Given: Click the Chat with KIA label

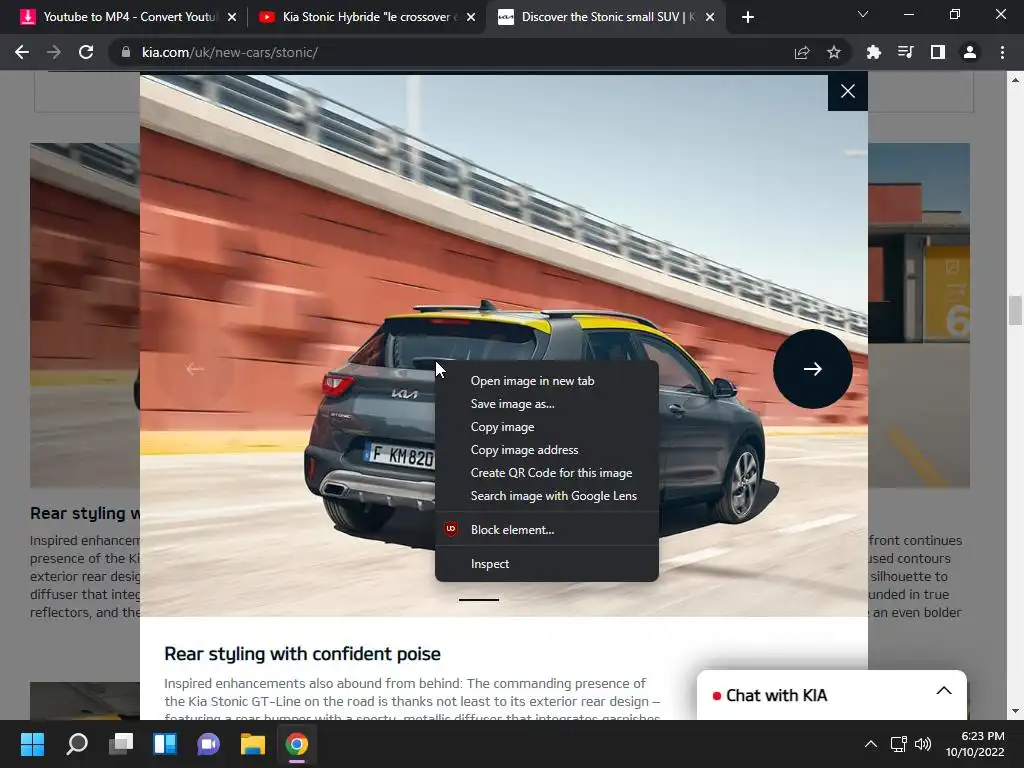Looking at the screenshot, I should (776, 696).
